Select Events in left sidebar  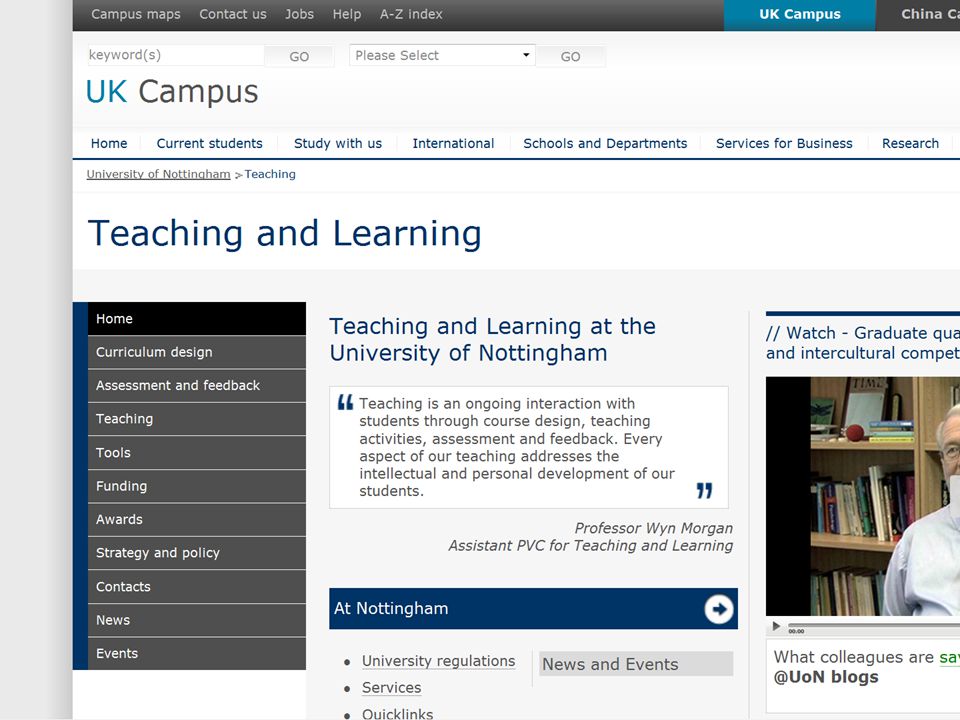coord(197,653)
